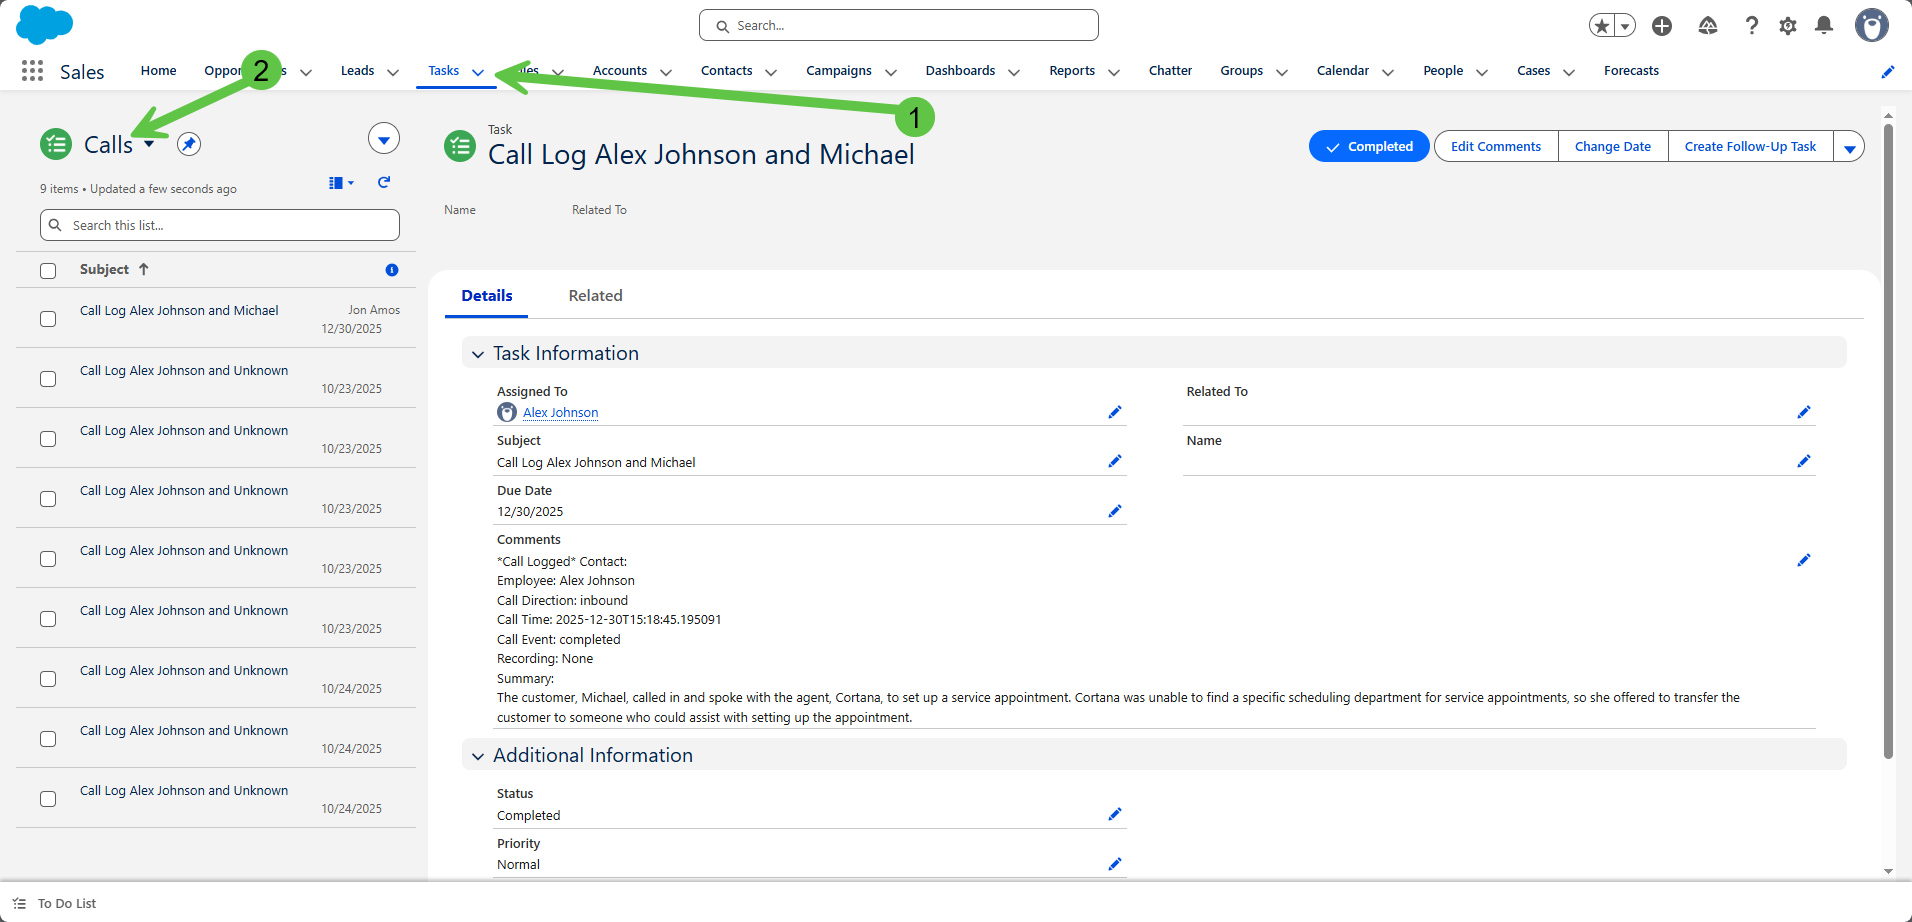Open the App Launcher grid icon
This screenshot has width=1912, height=922.
[x=32, y=71]
